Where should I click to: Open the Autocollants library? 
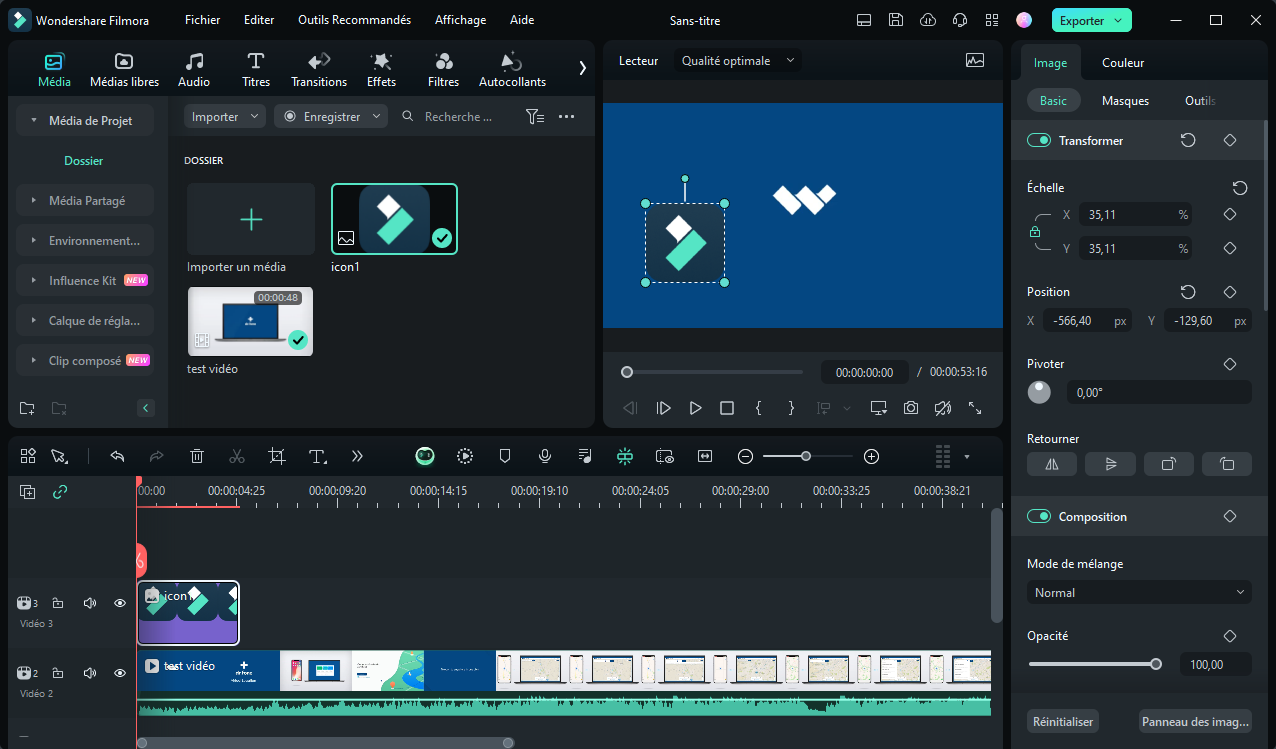click(x=512, y=69)
